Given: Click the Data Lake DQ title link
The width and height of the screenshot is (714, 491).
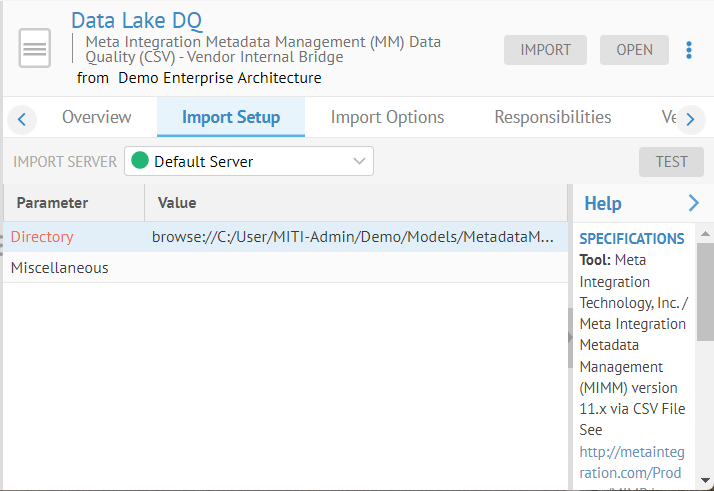Looking at the screenshot, I should tap(137, 20).
